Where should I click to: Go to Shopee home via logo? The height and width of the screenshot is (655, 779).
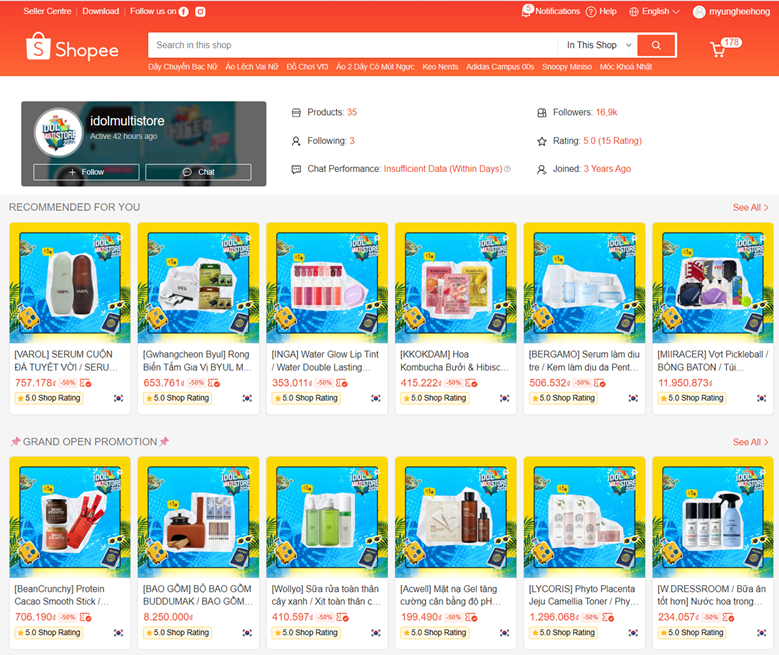[73, 47]
